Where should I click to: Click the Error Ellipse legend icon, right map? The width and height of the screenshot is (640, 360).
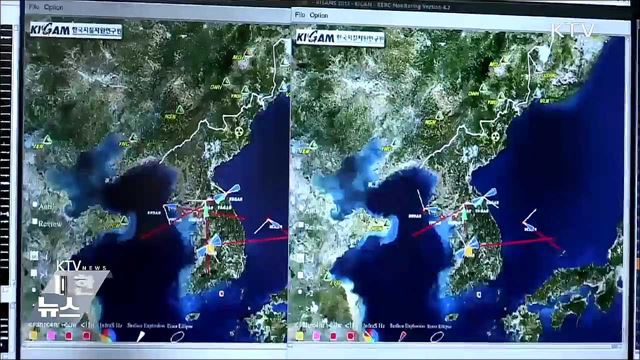click(x=437, y=336)
